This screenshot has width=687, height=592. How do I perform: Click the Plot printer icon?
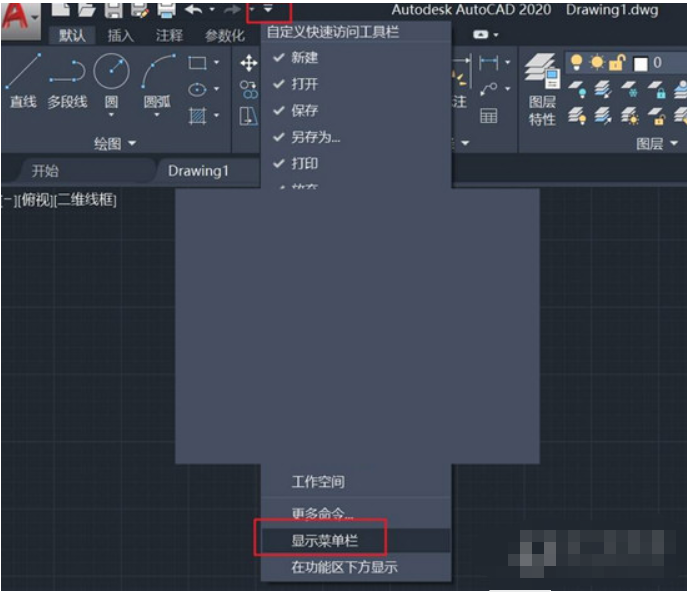[x=166, y=10]
